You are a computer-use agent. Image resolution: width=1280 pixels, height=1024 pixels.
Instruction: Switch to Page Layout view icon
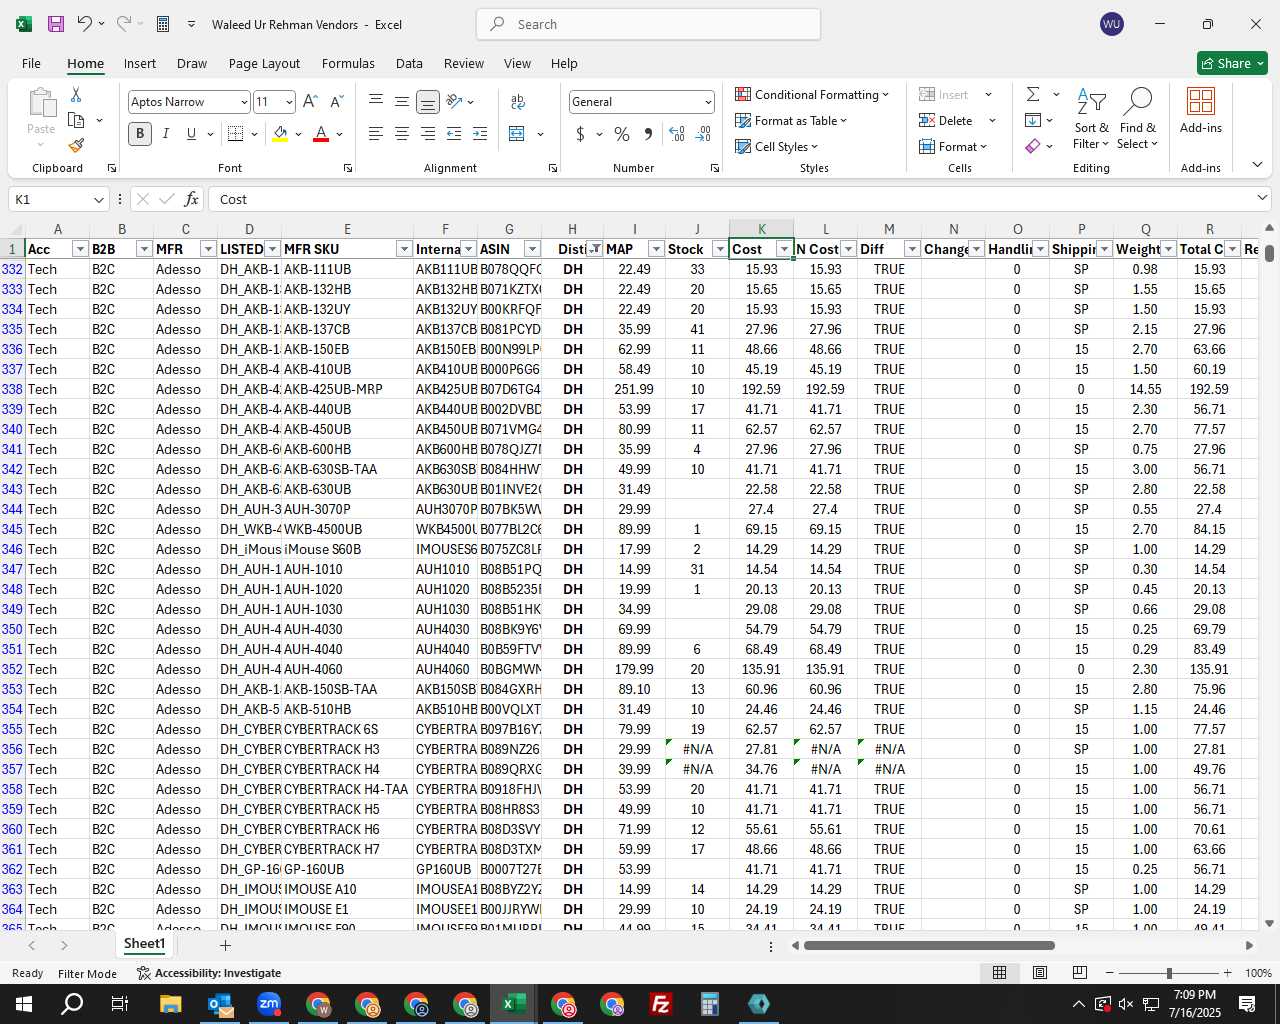(x=1040, y=973)
